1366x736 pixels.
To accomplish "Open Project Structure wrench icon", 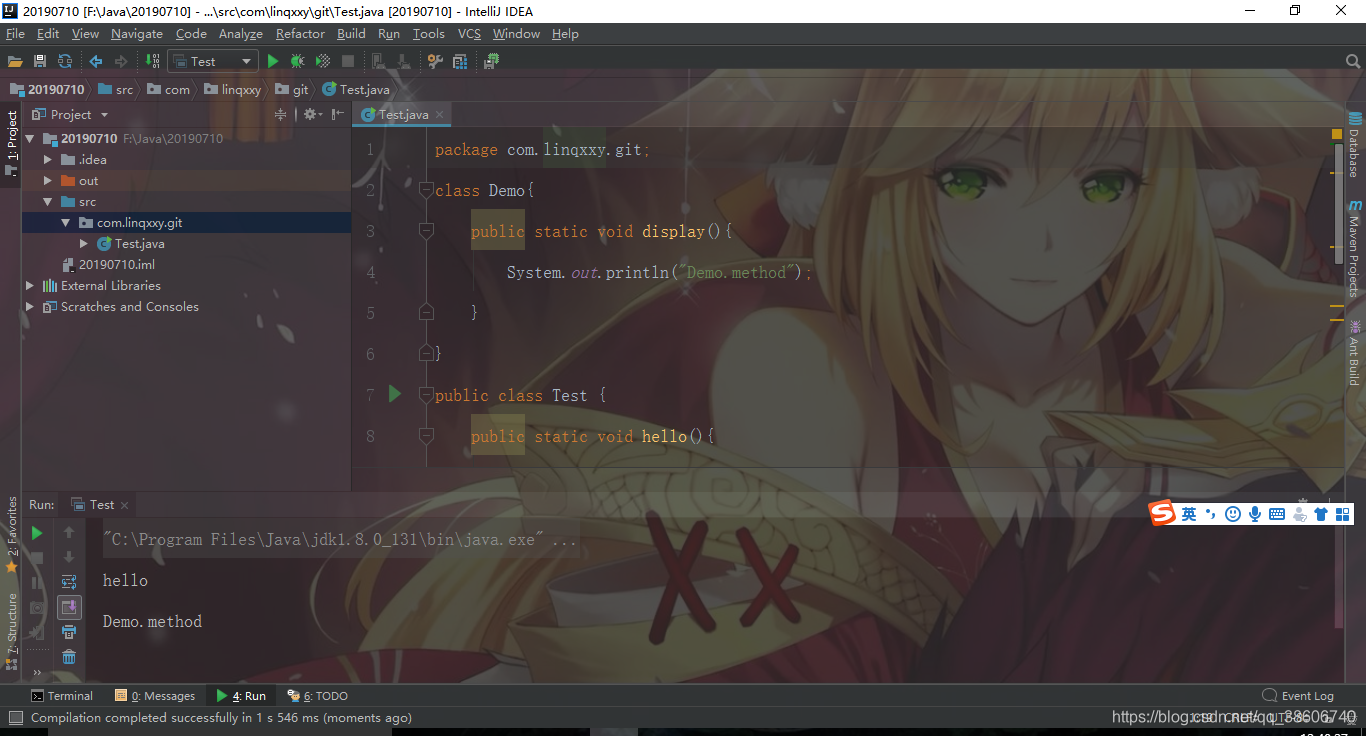I will point(434,61).
